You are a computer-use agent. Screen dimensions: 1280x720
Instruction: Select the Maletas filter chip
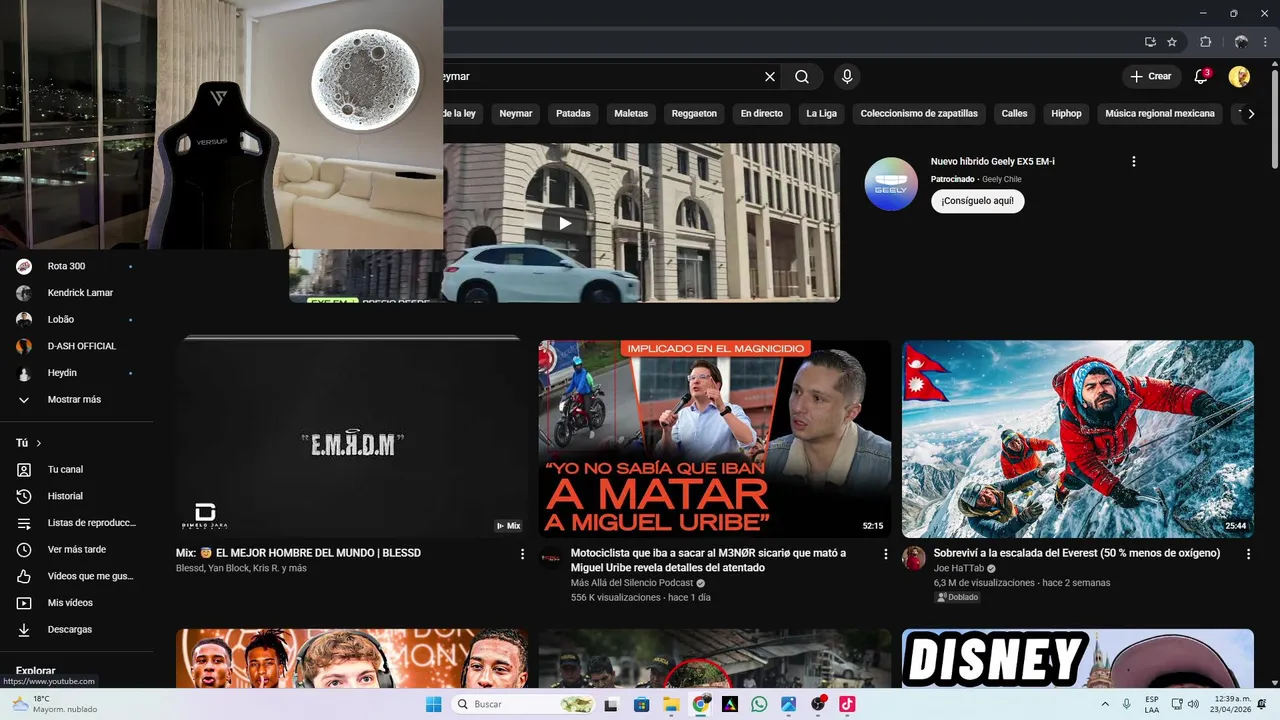click(x=631, y=113)
